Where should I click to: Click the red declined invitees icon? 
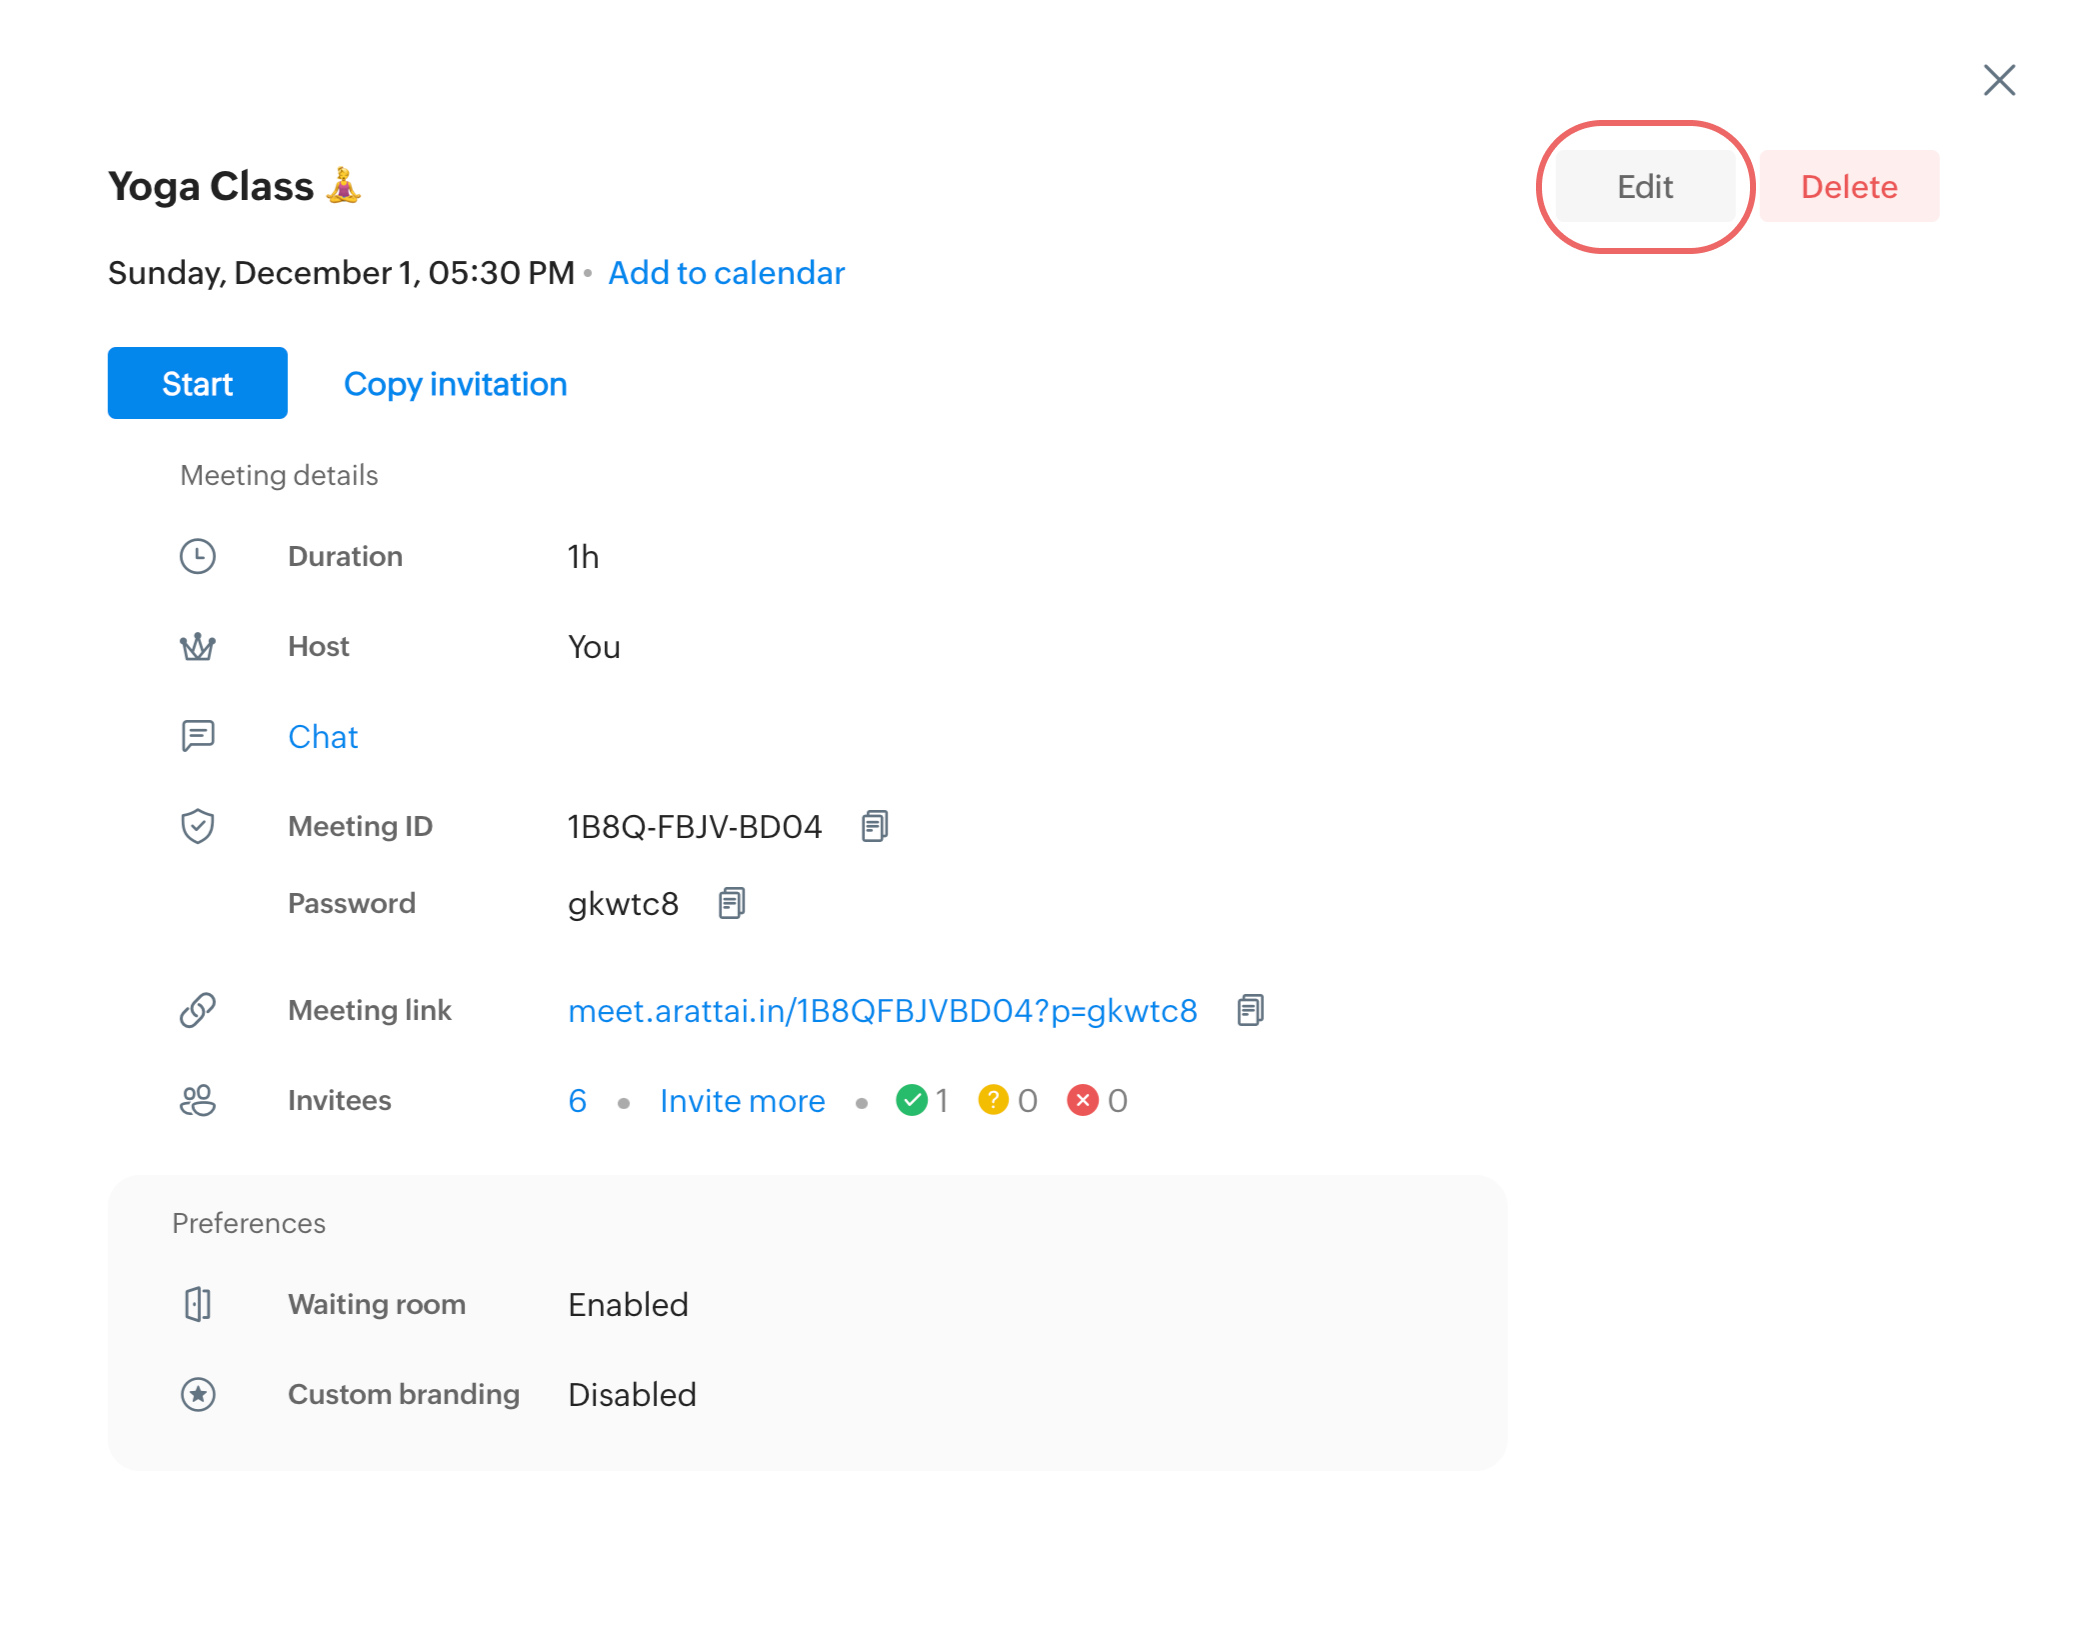(1082, 1100)
